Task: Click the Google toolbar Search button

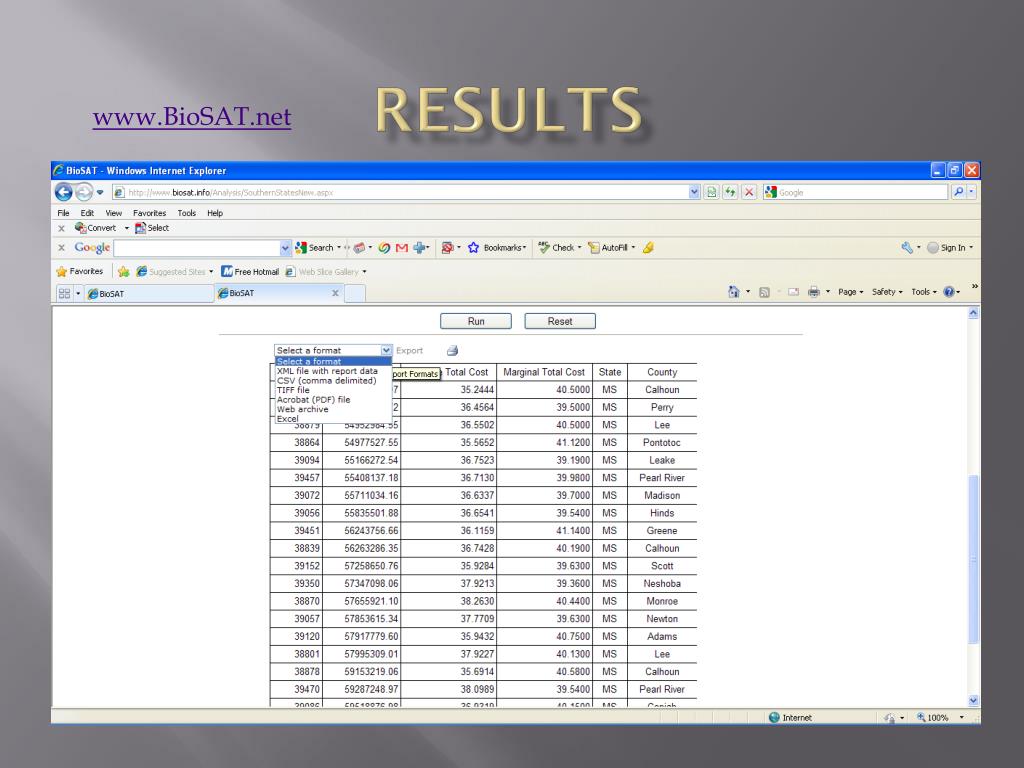Action: pos(314,248)
